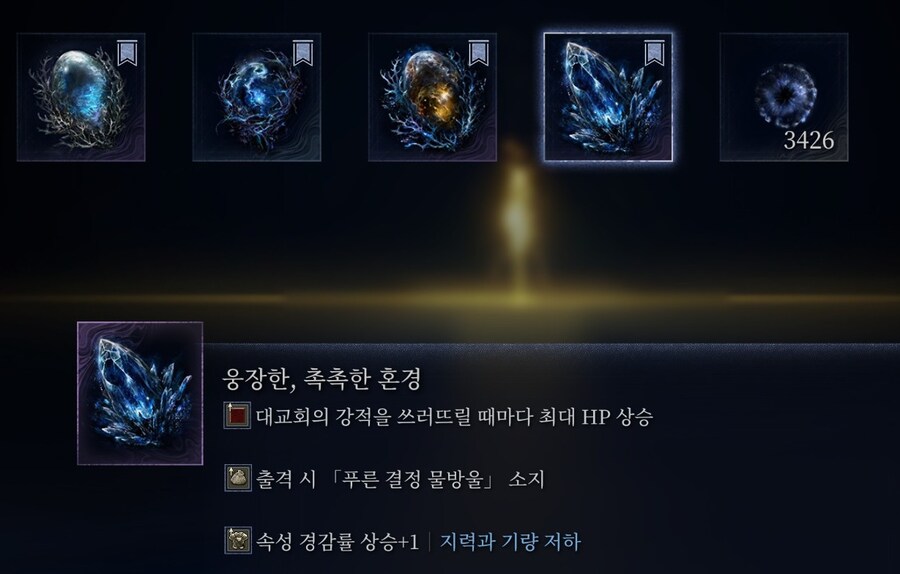Toggle the bookmark flag on the swirling blue orb relic
Image resolution: width=900 pixels, height=574 pixels.
pos(303,53)
